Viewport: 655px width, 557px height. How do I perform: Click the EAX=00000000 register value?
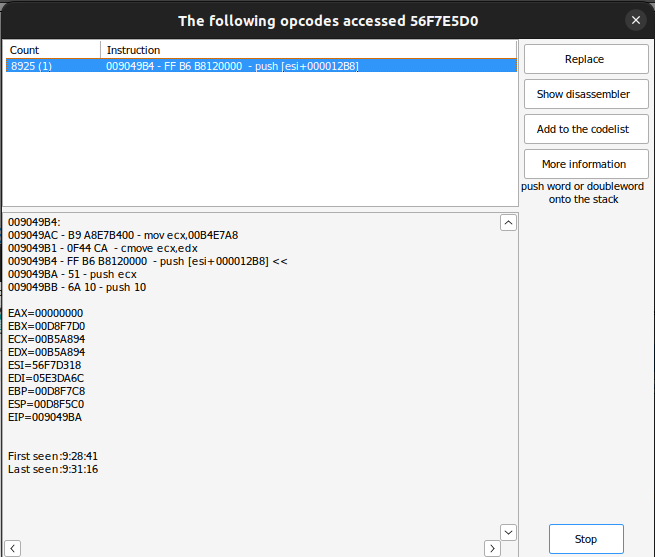(x=46, y=313)
